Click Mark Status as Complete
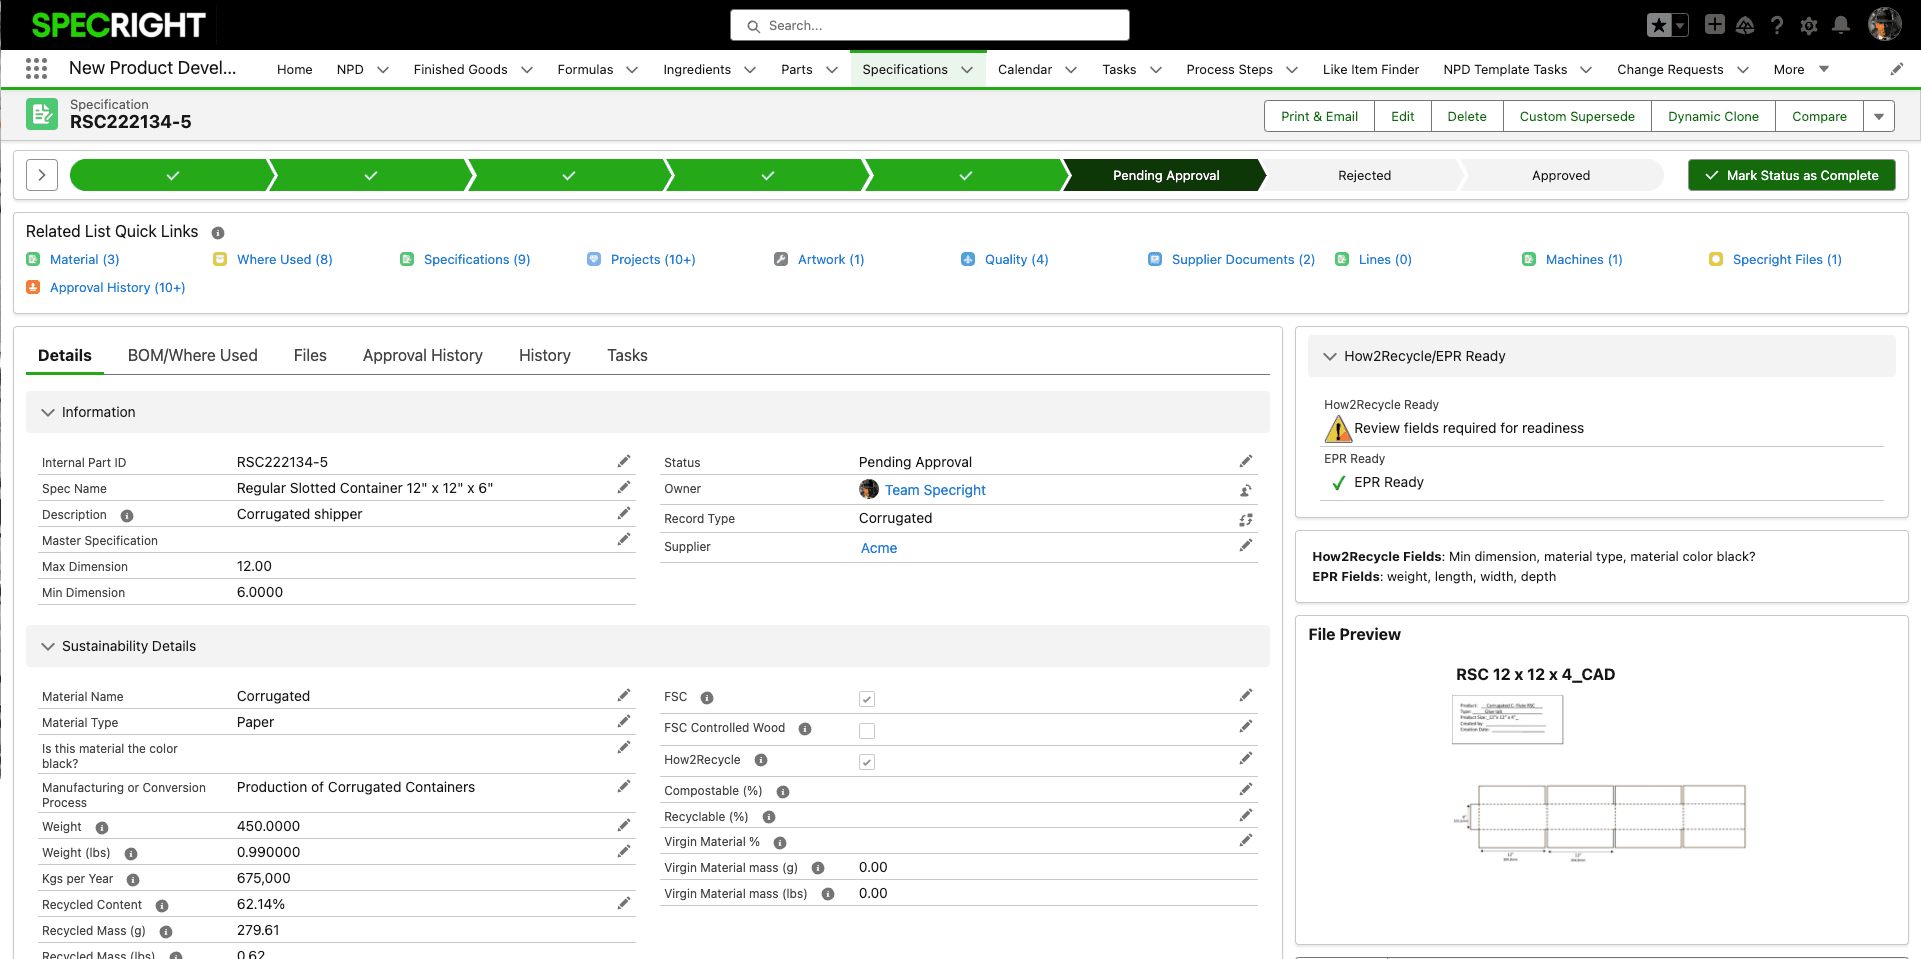Screen dimensions: 1921x959 tap(1792, 175)
